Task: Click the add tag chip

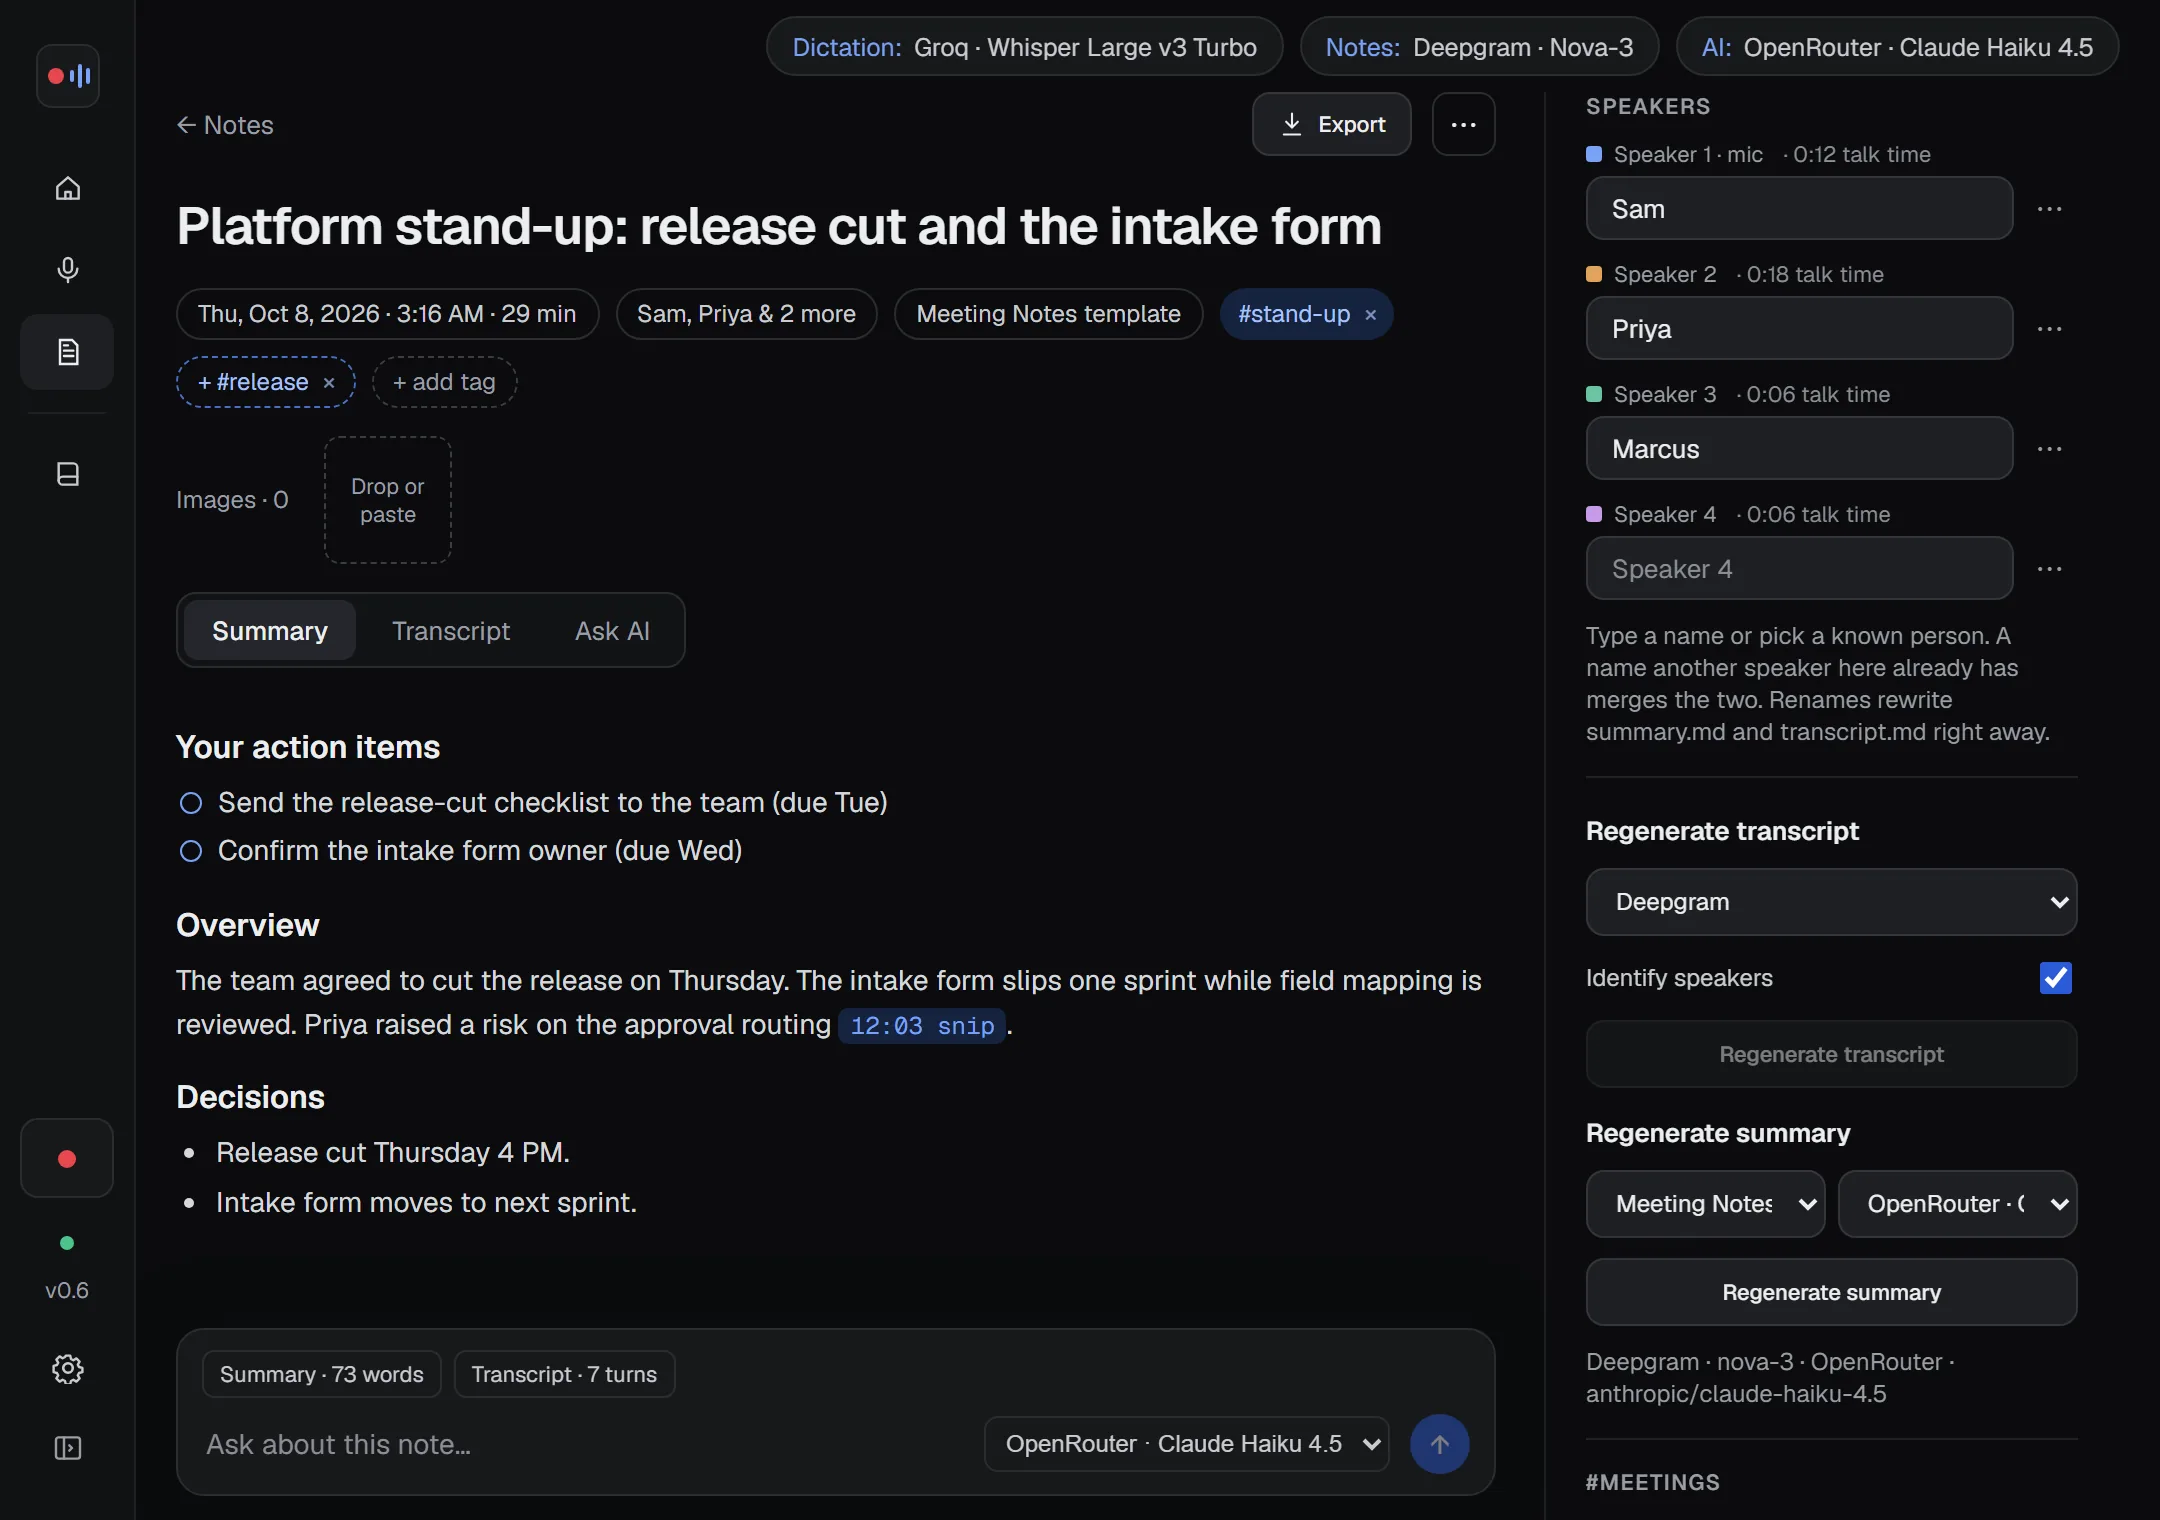Action: [444, 382]
